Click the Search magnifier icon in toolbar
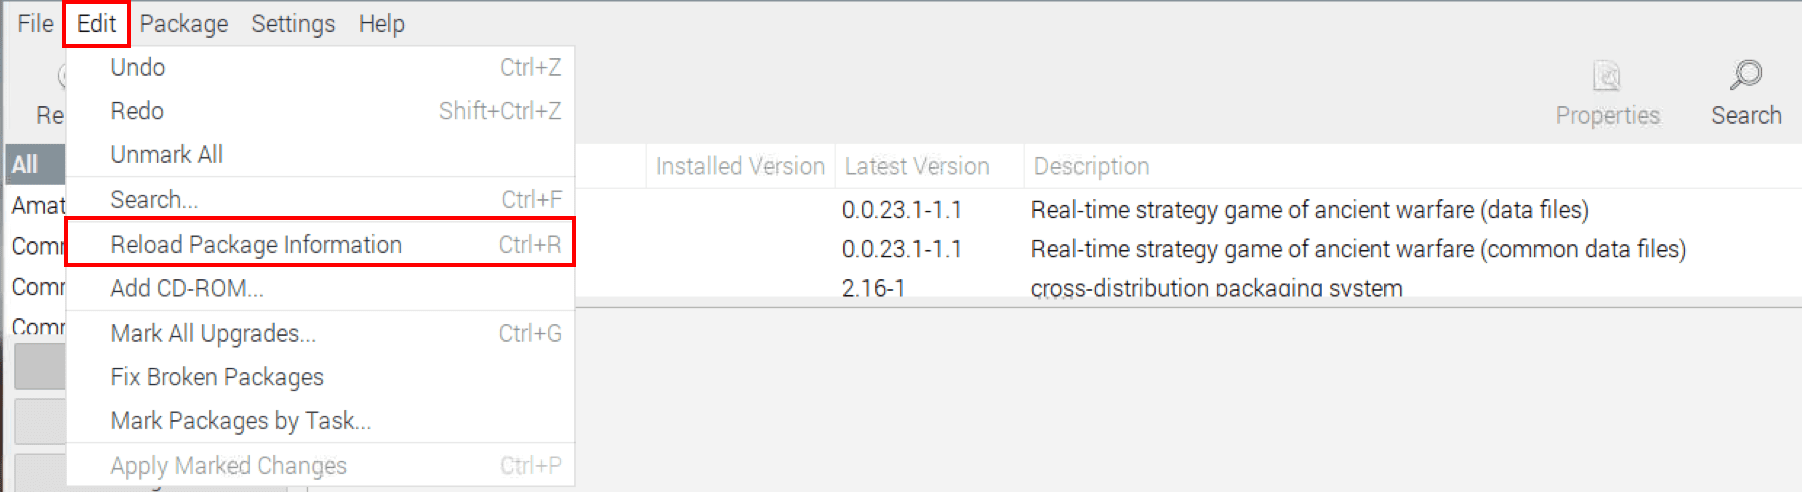 1746,75
